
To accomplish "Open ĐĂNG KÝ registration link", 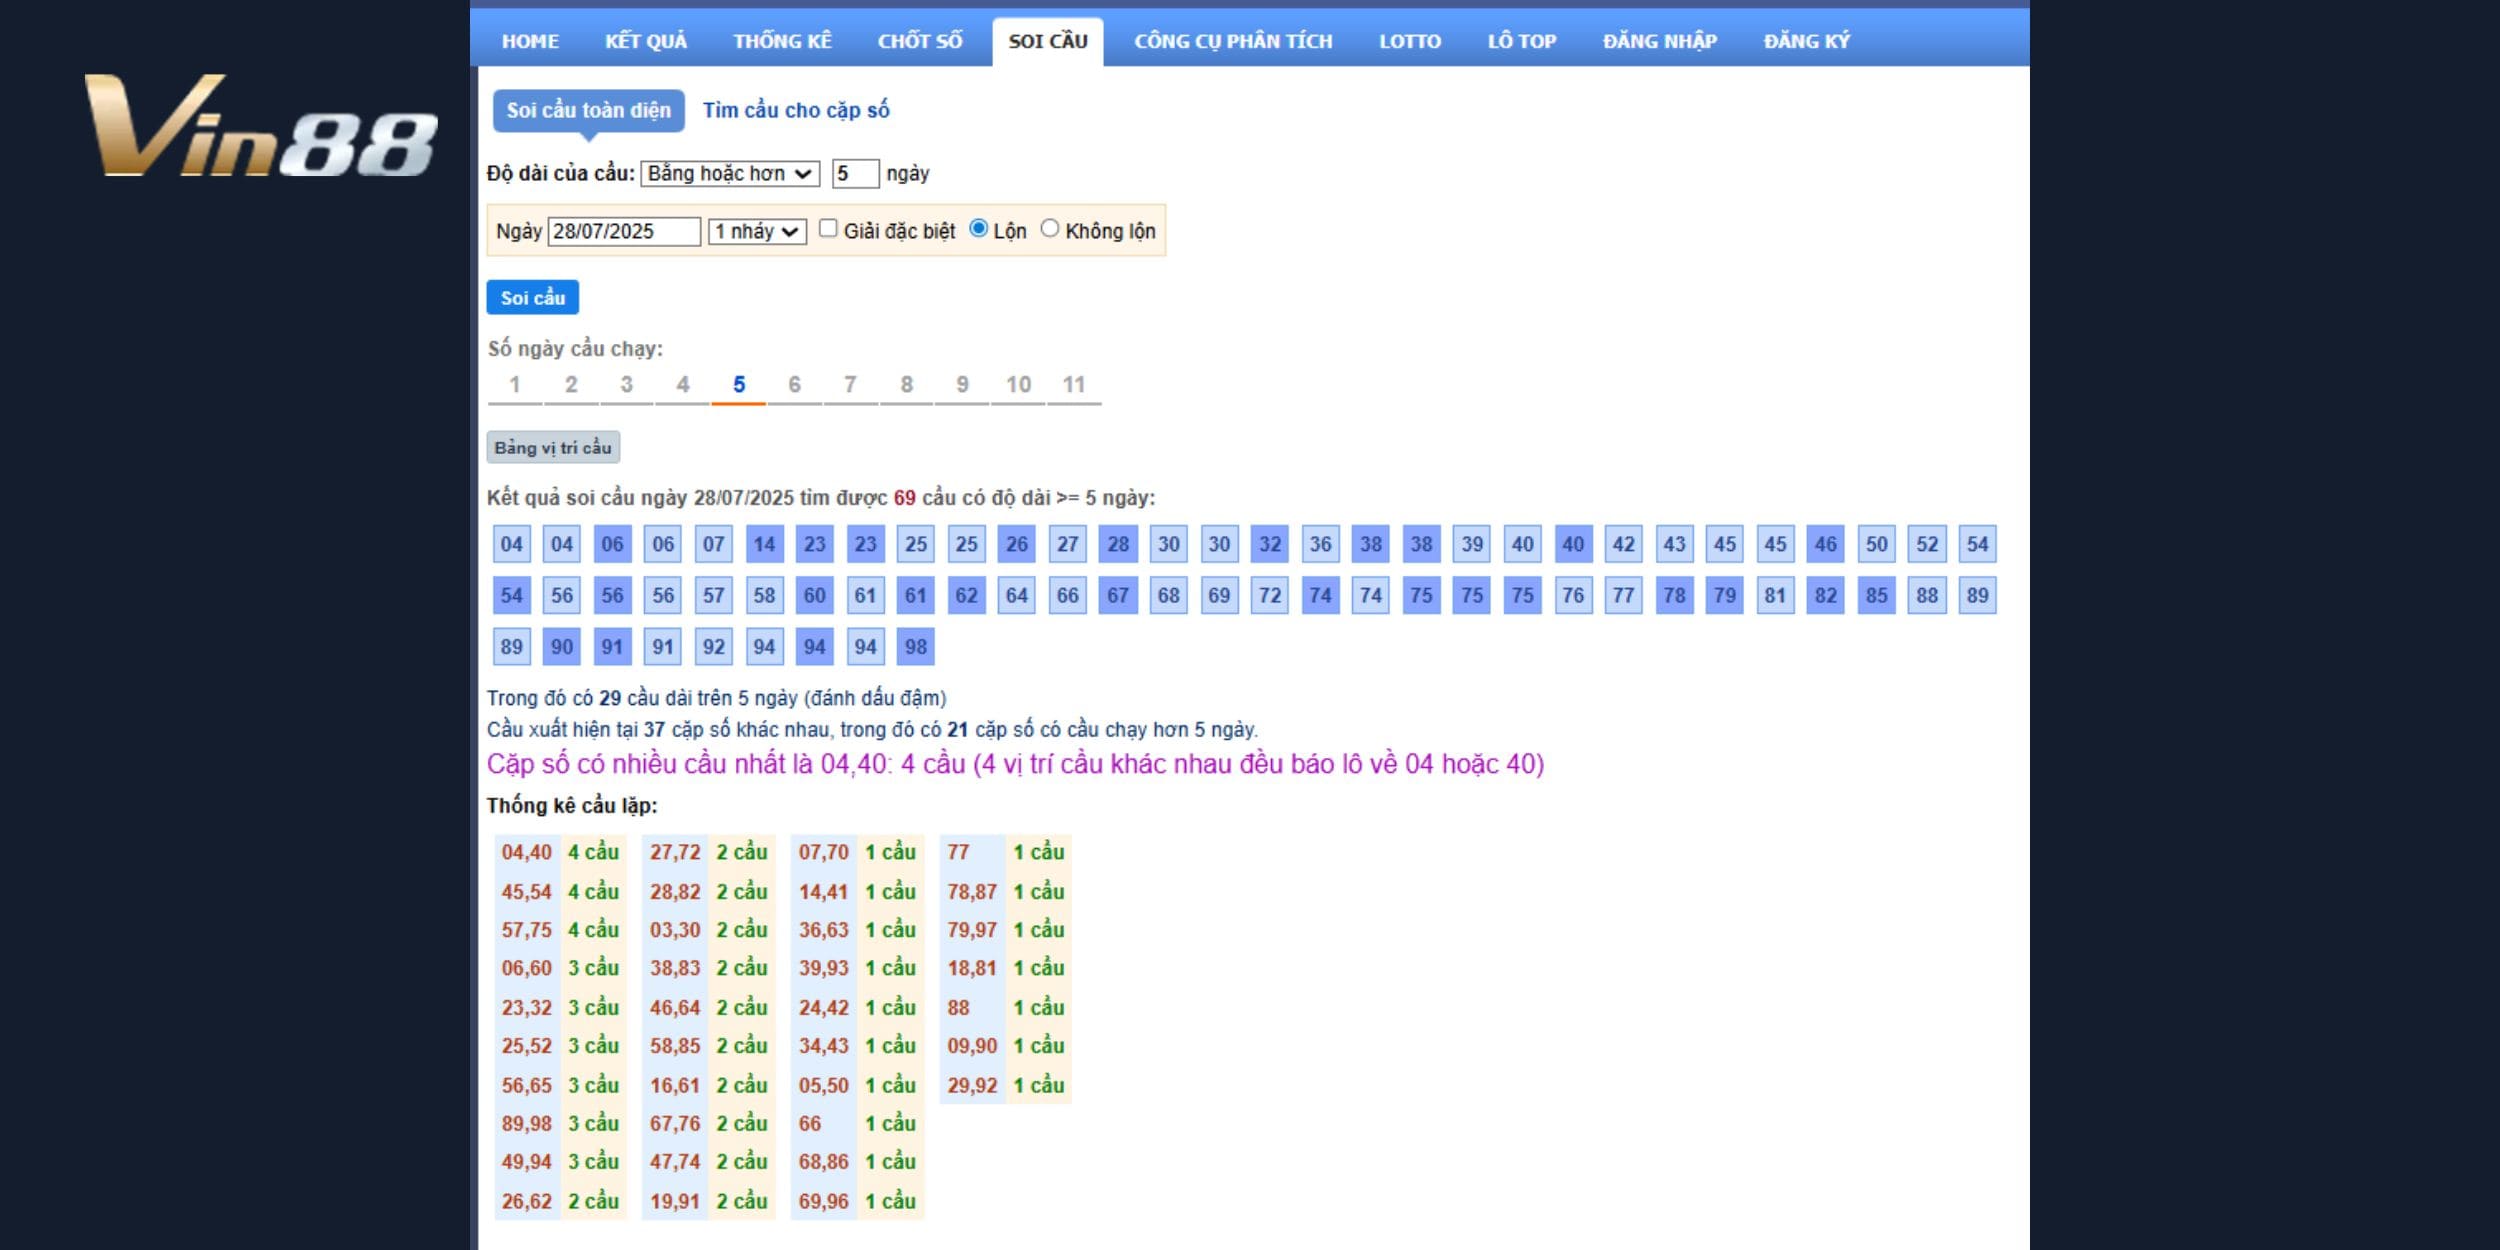I will pos(1807,41).
